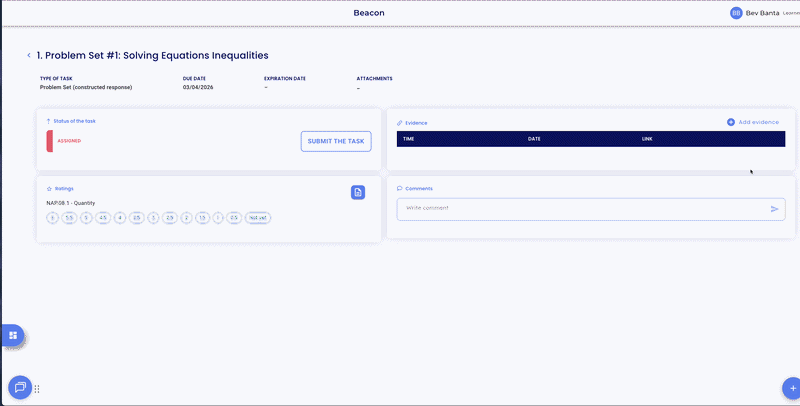Screen dimensions: 800x406
Task: Click the drag handle beside chat button
Action: click(x=37, y=389)
